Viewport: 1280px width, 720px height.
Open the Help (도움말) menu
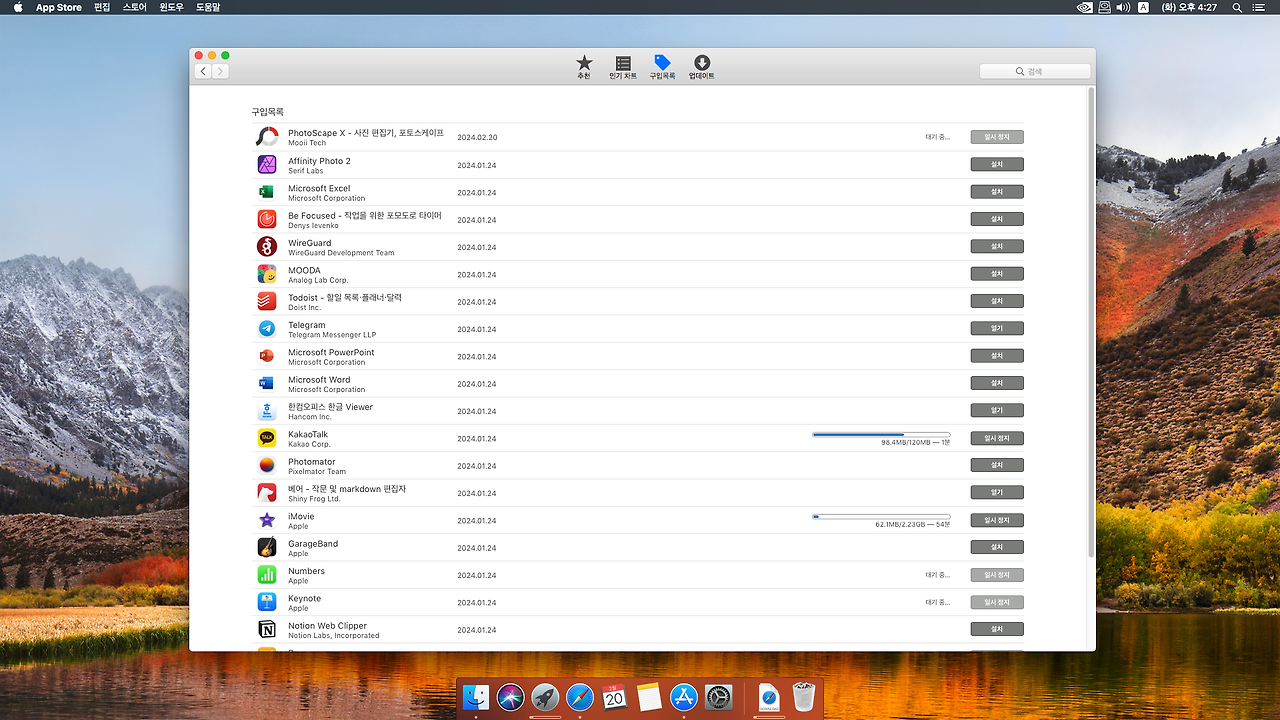208,7
